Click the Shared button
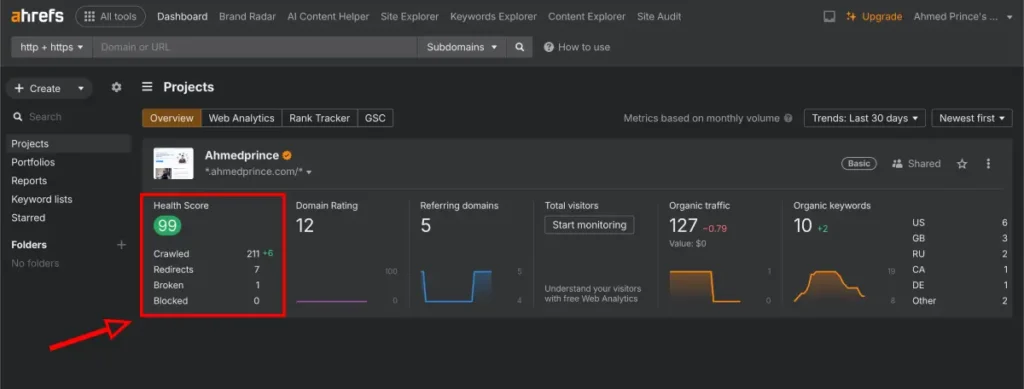Viewport: 1024px width, 389px height. click(x=916, y=164)
